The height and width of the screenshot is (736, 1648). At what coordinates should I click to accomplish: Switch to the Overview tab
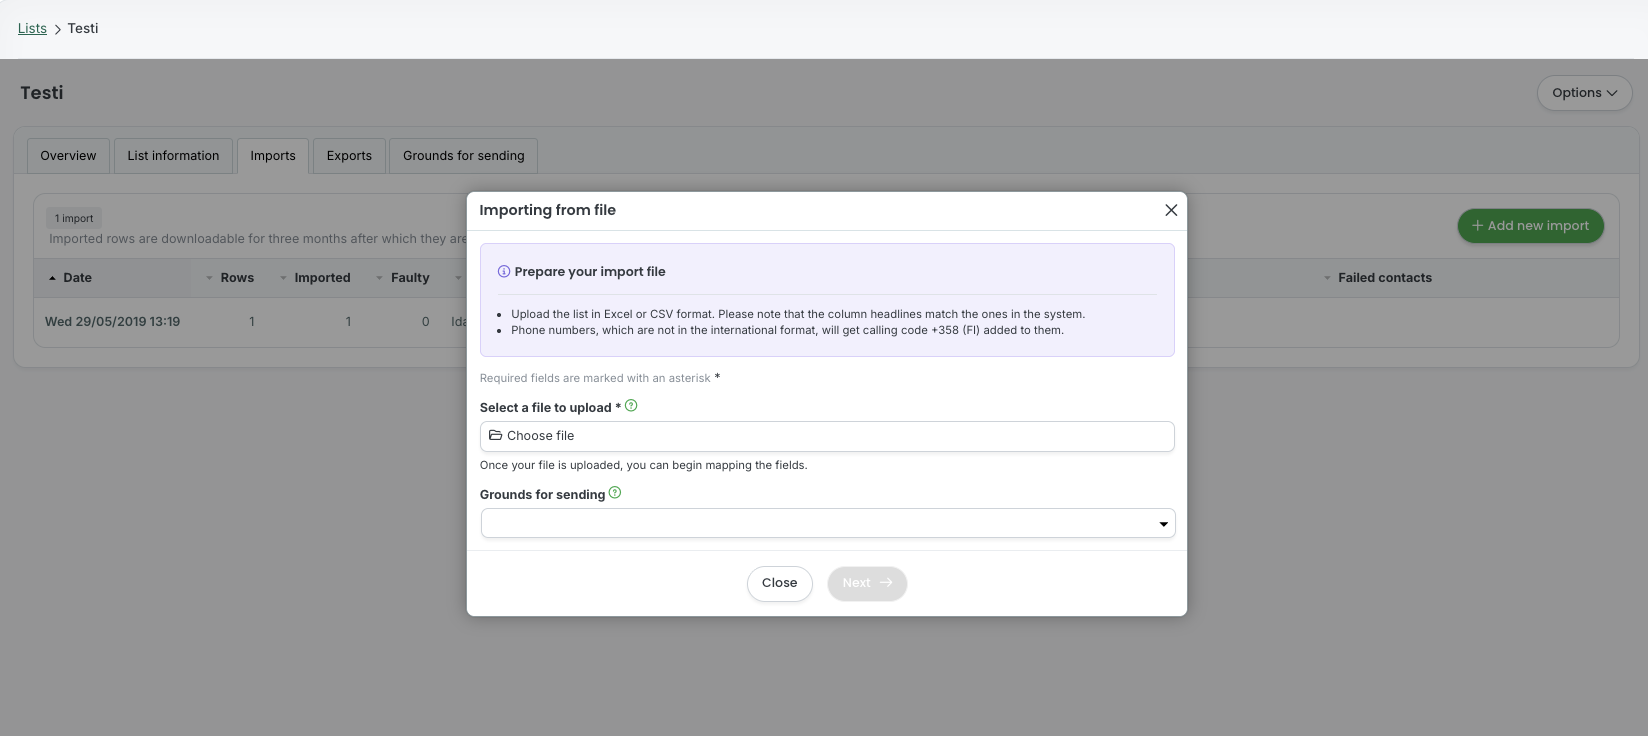(x=68, y=156)
